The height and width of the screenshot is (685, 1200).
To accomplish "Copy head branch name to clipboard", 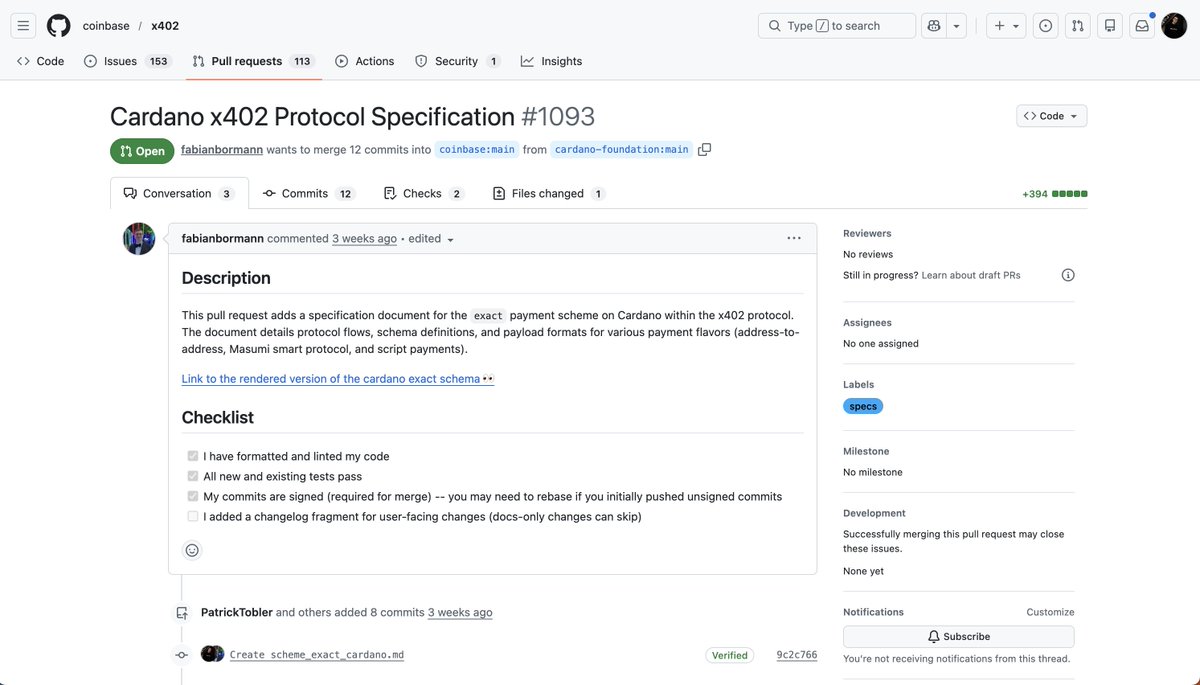I will pos(704,150).
